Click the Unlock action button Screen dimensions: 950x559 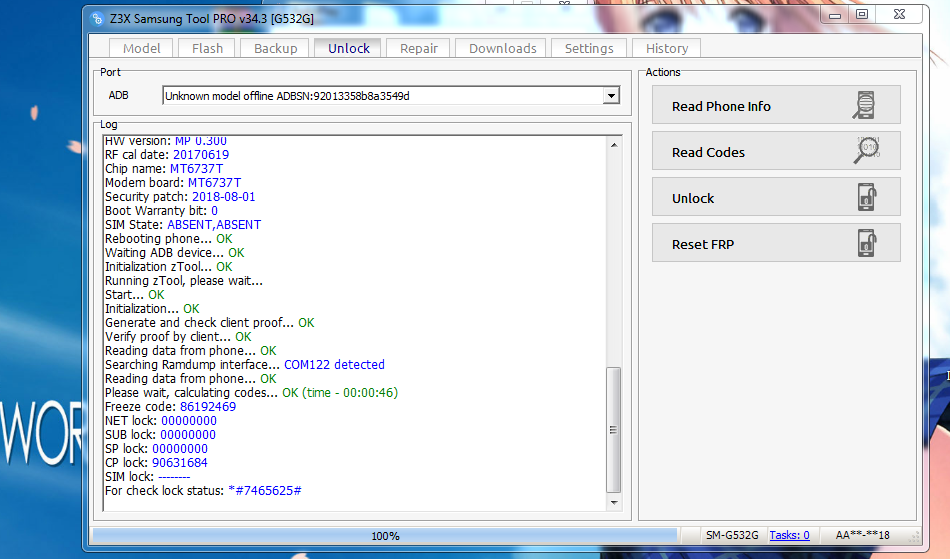point(776,197)
